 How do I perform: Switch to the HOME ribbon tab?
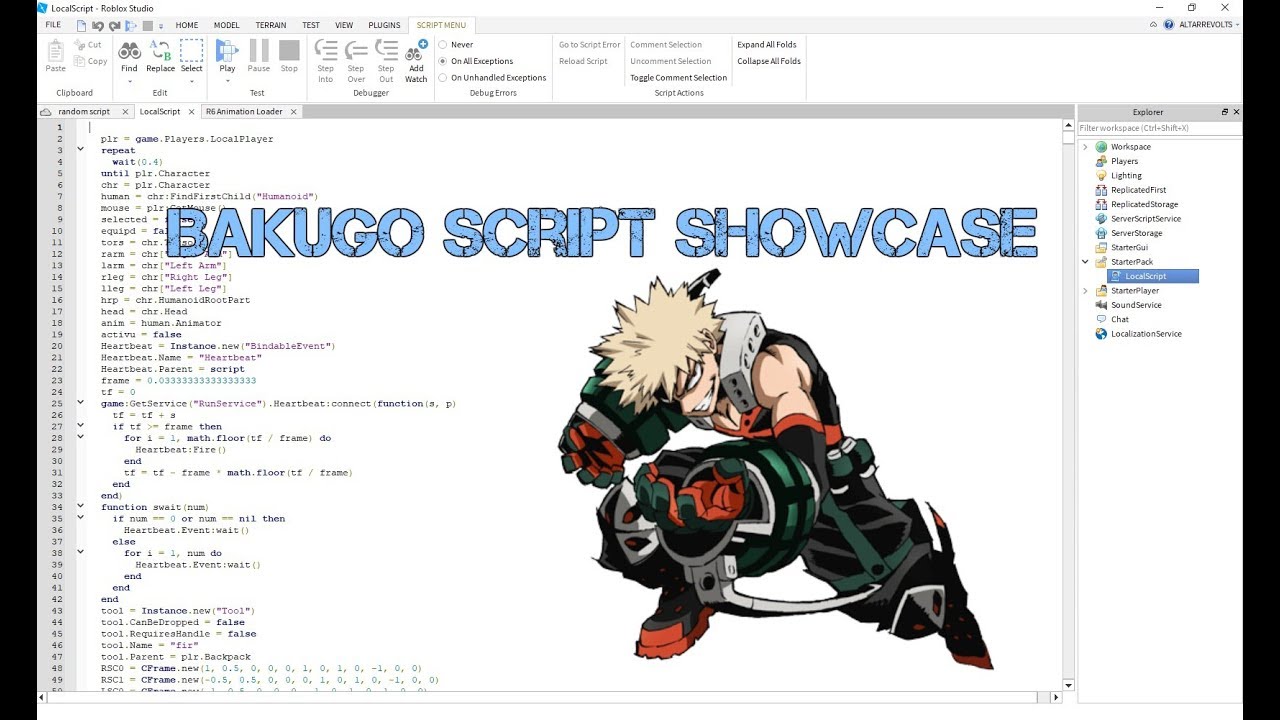[187, 25]
